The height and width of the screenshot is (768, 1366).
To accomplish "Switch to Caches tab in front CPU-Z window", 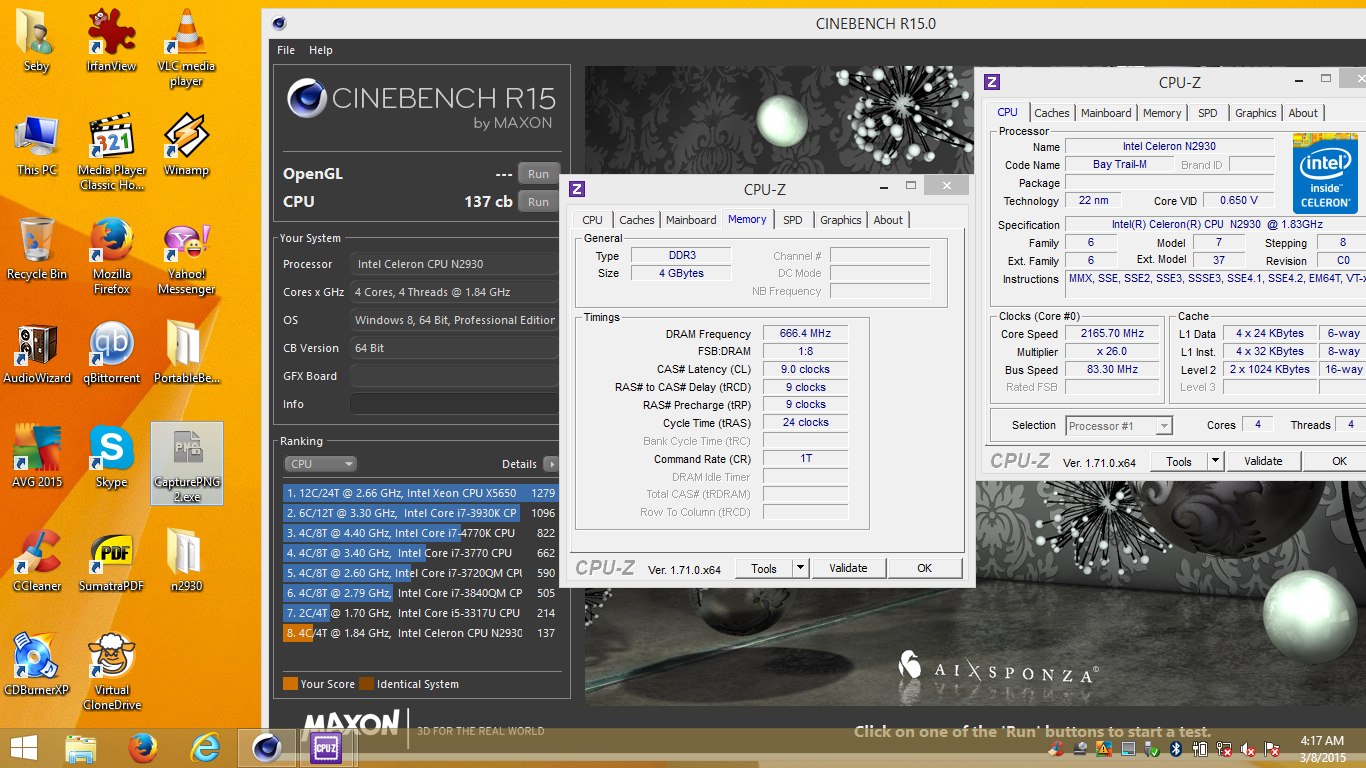I will pyautogui.click(x=636, y=220).
